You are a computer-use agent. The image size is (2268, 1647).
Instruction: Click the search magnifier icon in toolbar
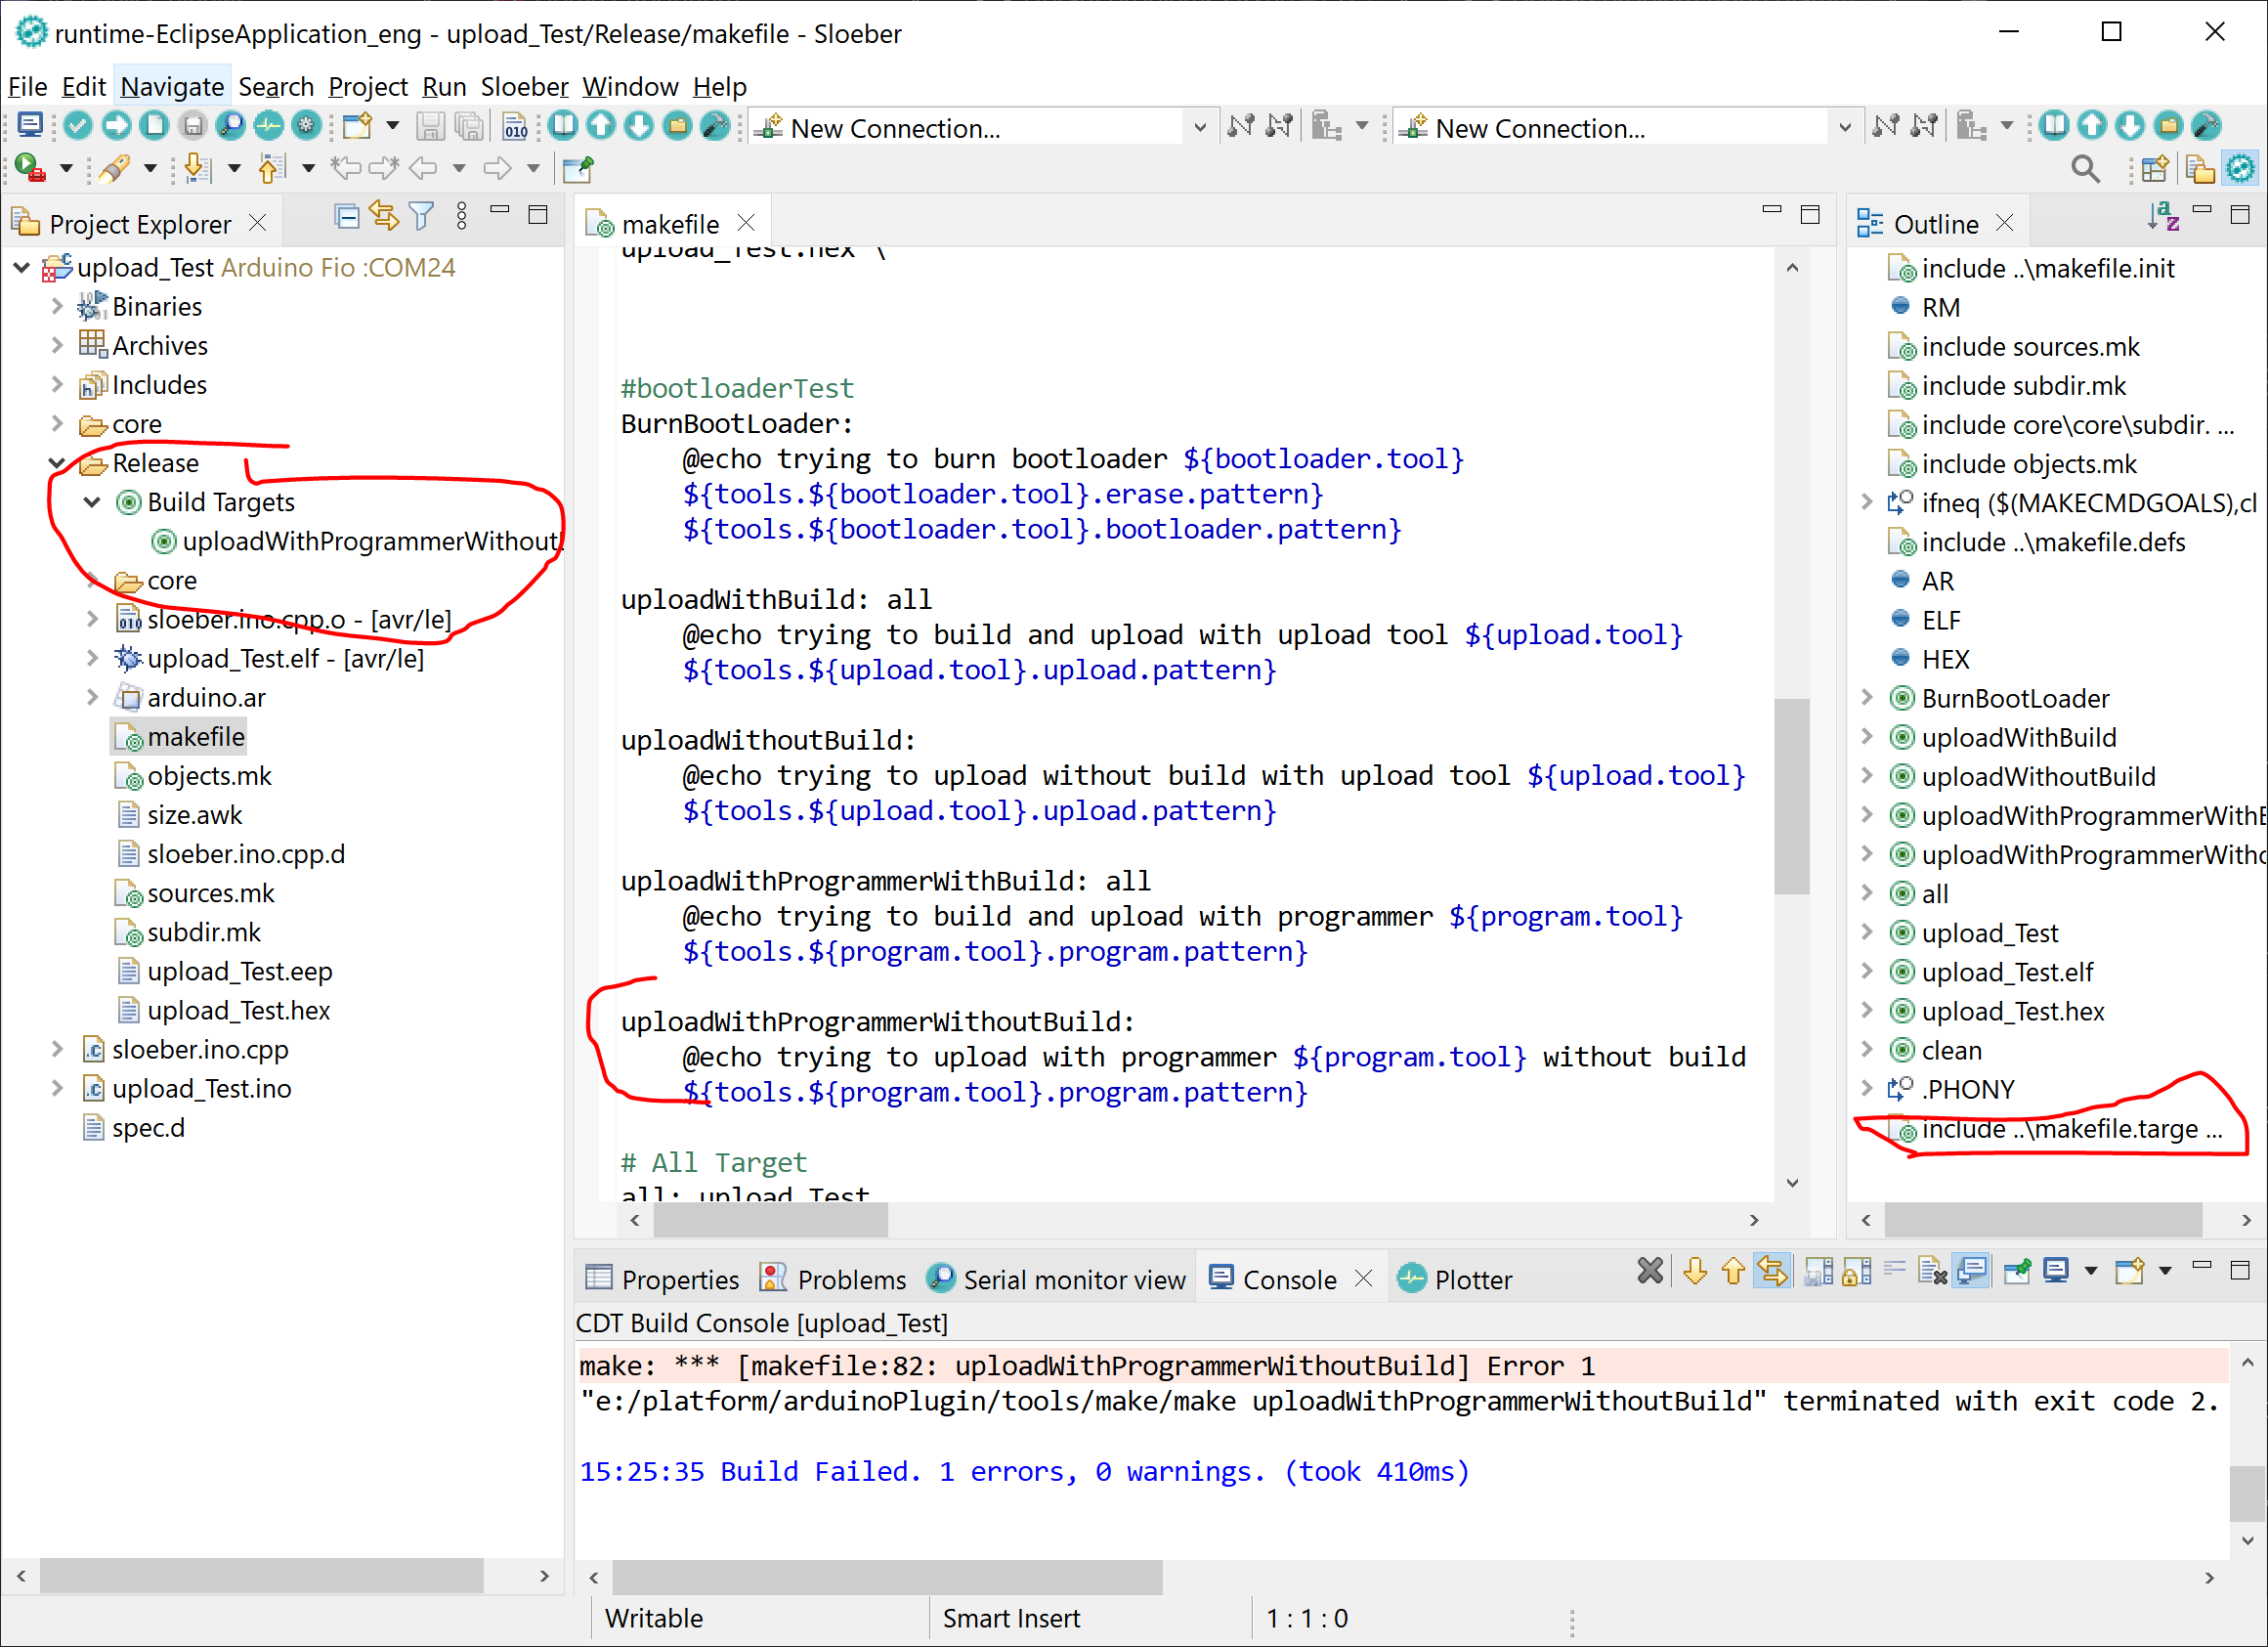(2085, 170)
